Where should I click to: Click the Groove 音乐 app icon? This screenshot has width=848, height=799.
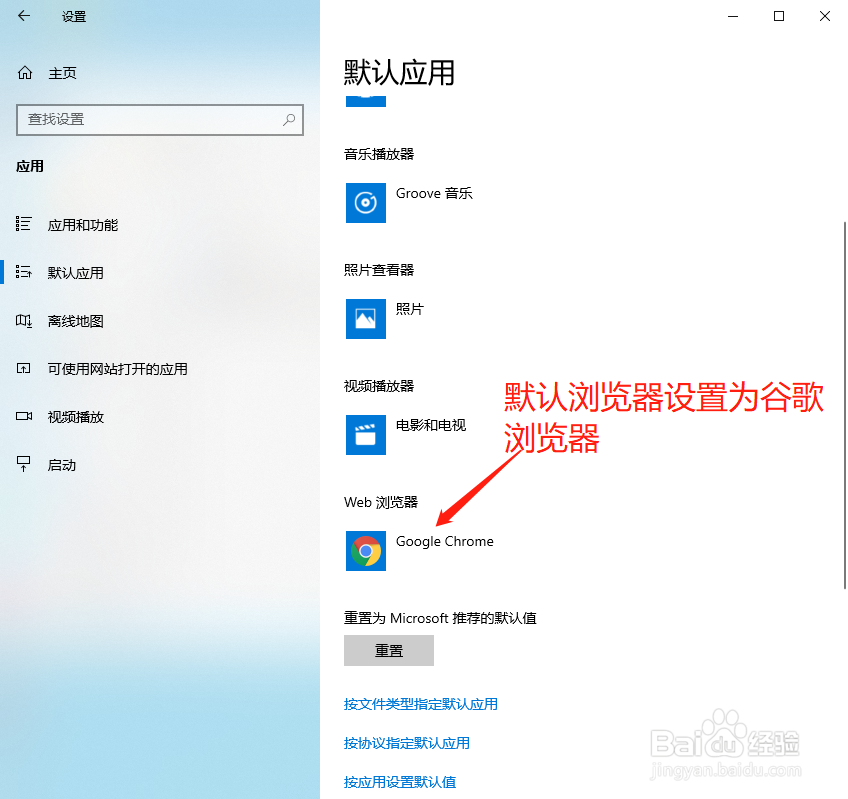click(365, 203)
